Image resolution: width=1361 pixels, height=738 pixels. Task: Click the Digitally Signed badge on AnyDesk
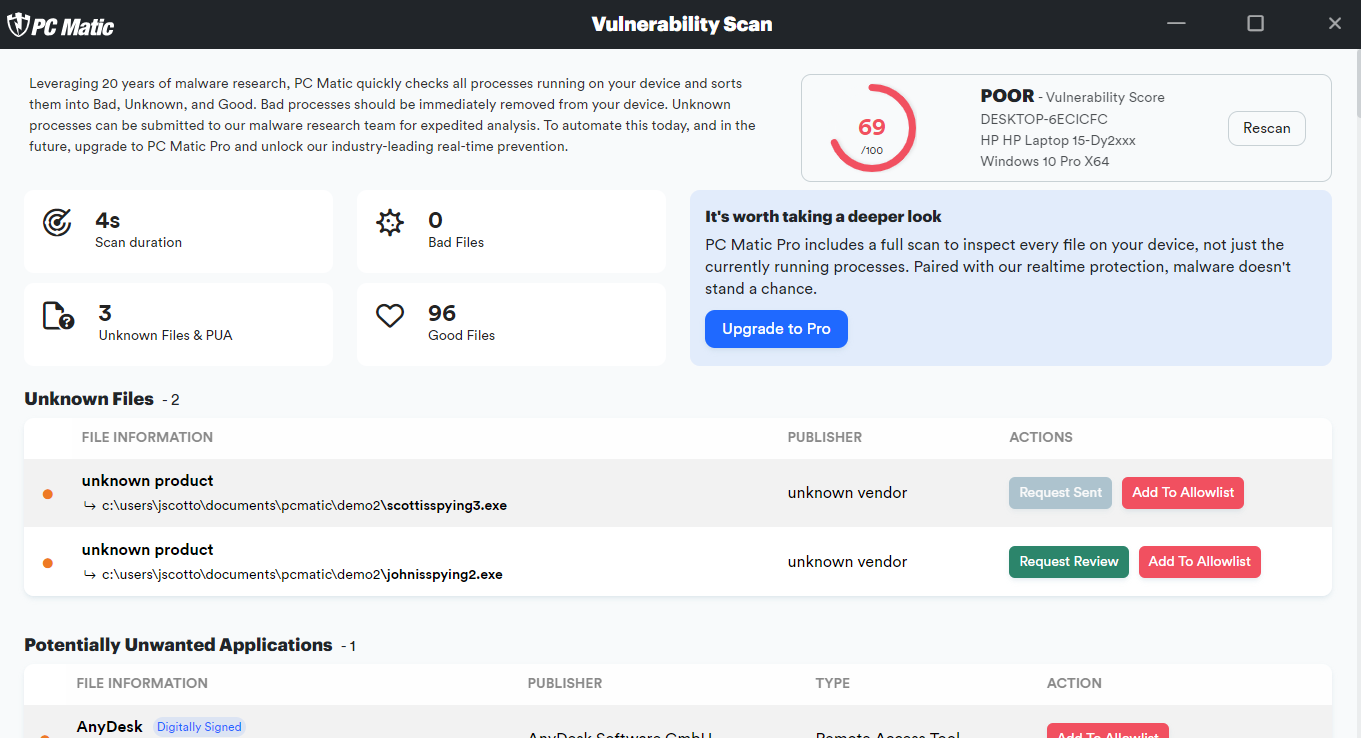[x=199, y=727]
